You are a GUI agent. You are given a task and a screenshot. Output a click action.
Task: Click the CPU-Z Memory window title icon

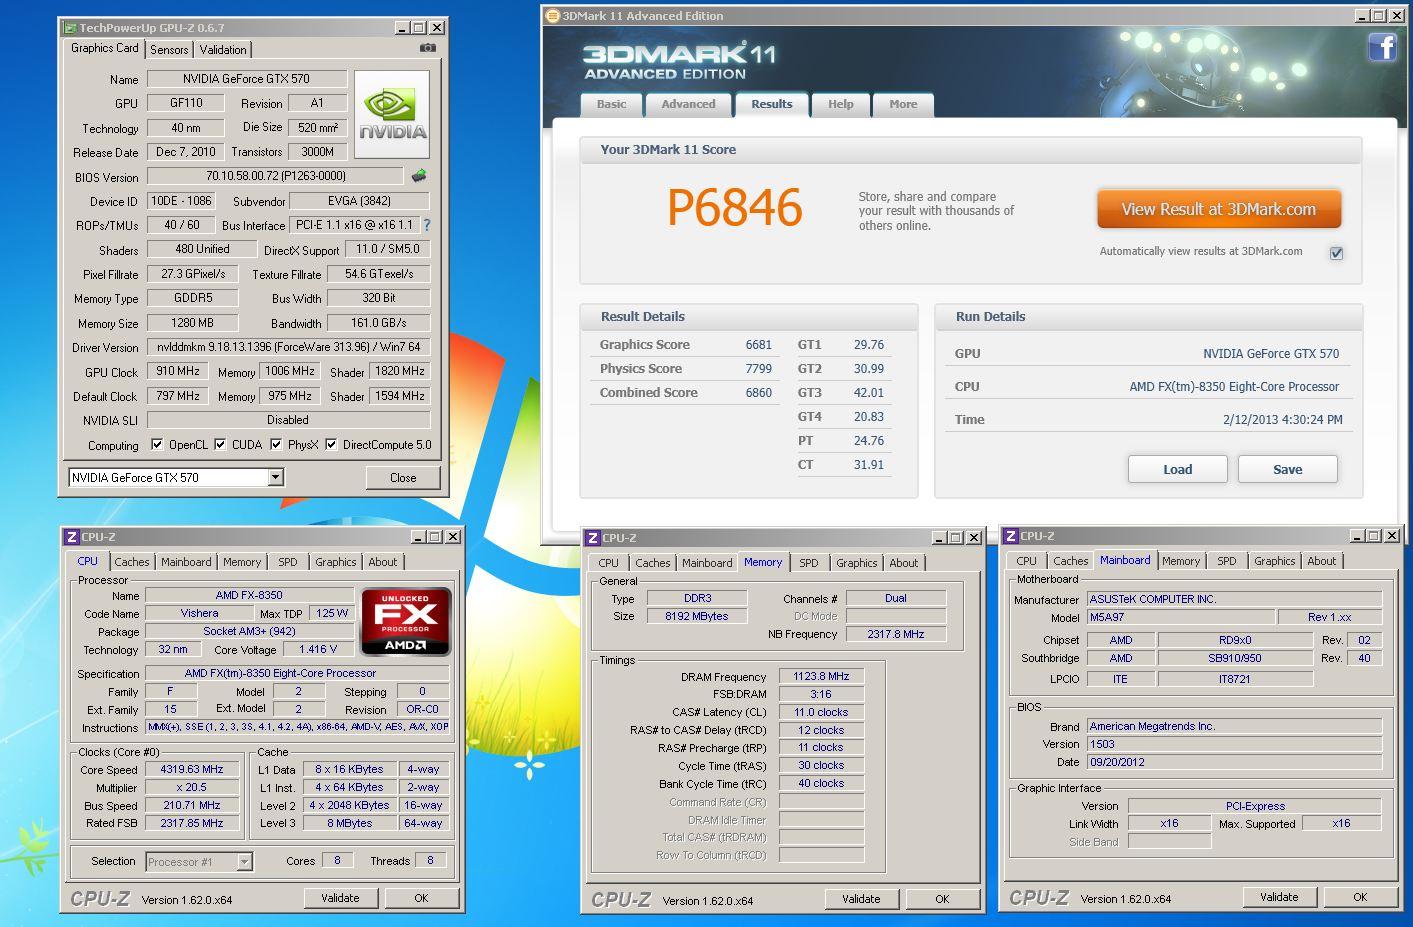[x=593, y=538]
